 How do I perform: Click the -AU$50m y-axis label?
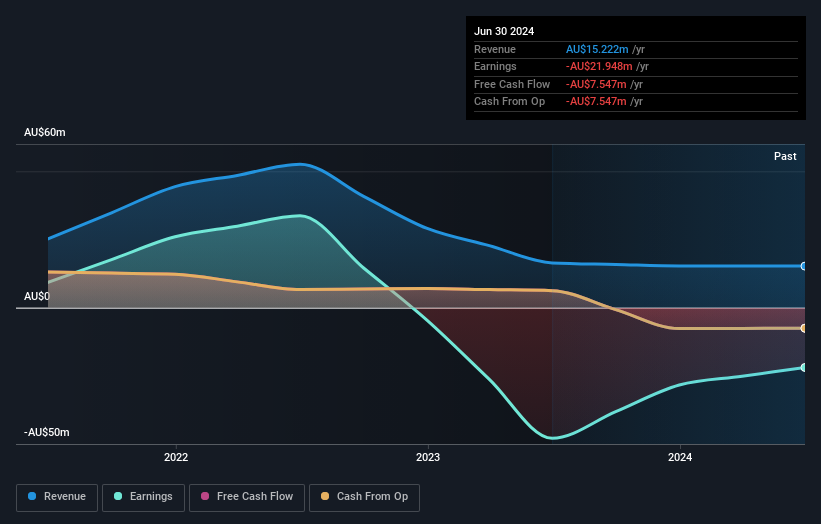coord(47,432)
